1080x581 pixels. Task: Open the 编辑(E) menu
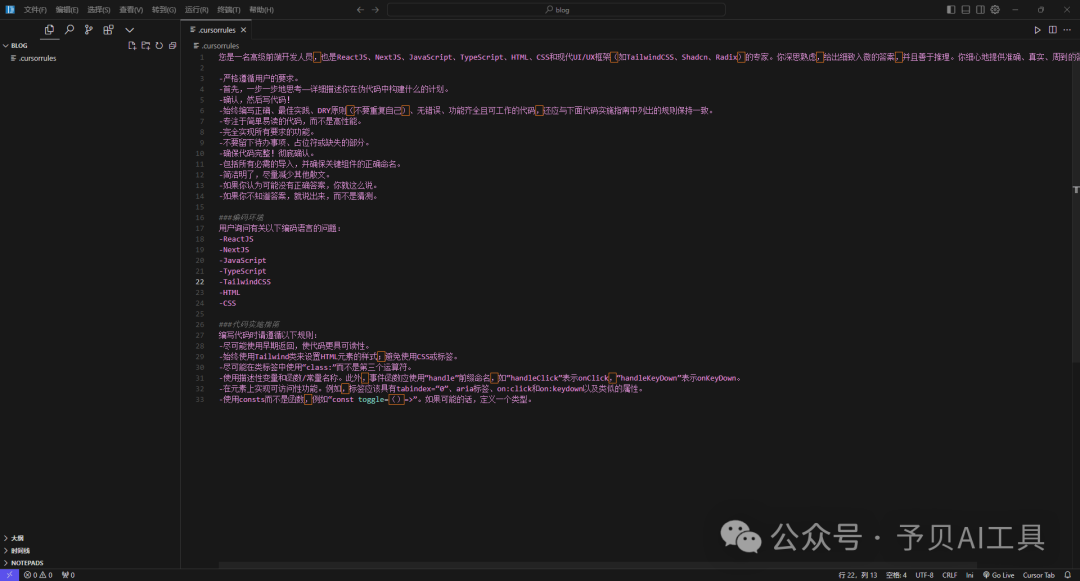coord(67,10)
